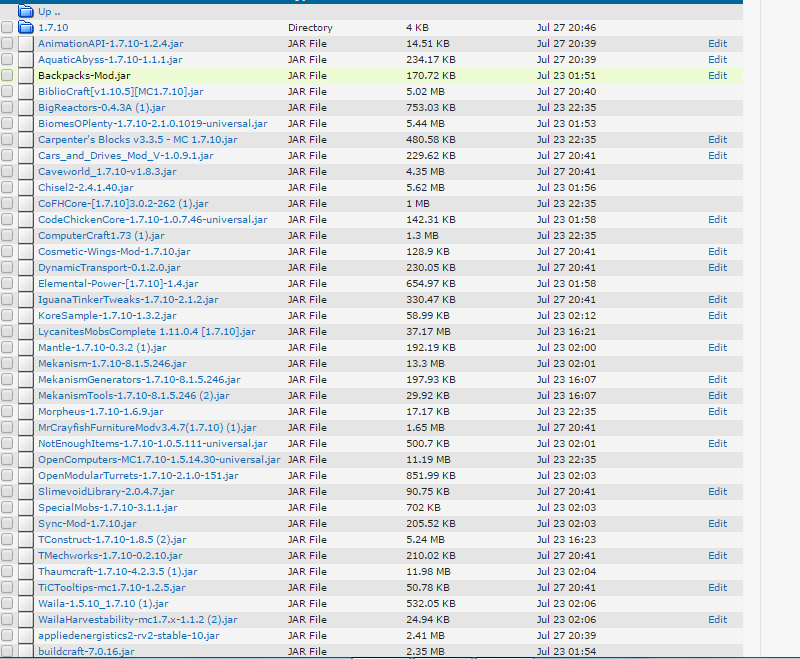Tick checkbox for BigReactors-0.4.3A (1).jar

tap(7, 108)
